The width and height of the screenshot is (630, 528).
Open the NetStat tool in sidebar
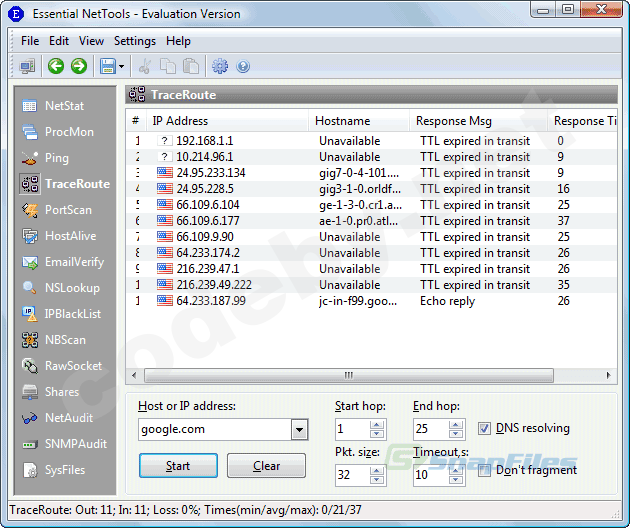53,106
